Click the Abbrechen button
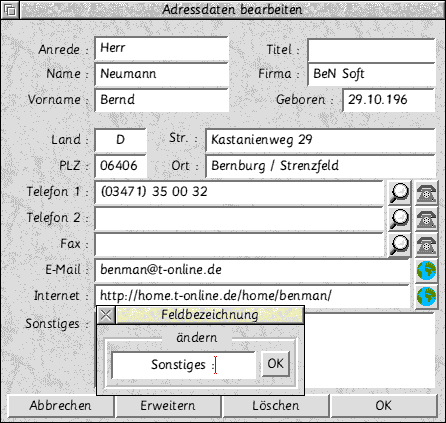 click(61, 406)
